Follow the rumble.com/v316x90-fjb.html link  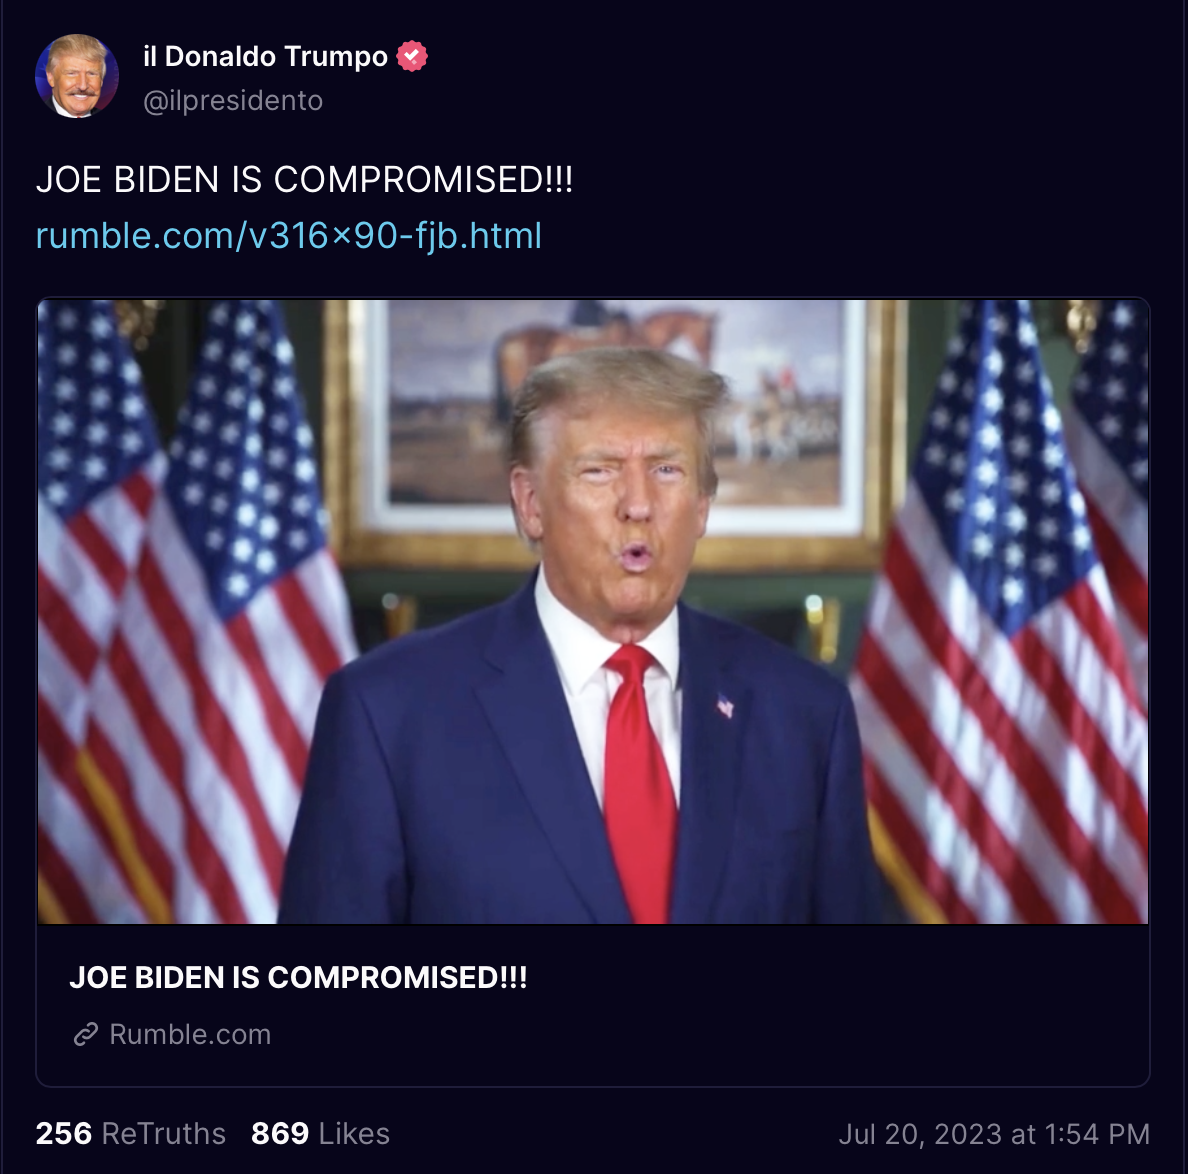coord(289,236)
